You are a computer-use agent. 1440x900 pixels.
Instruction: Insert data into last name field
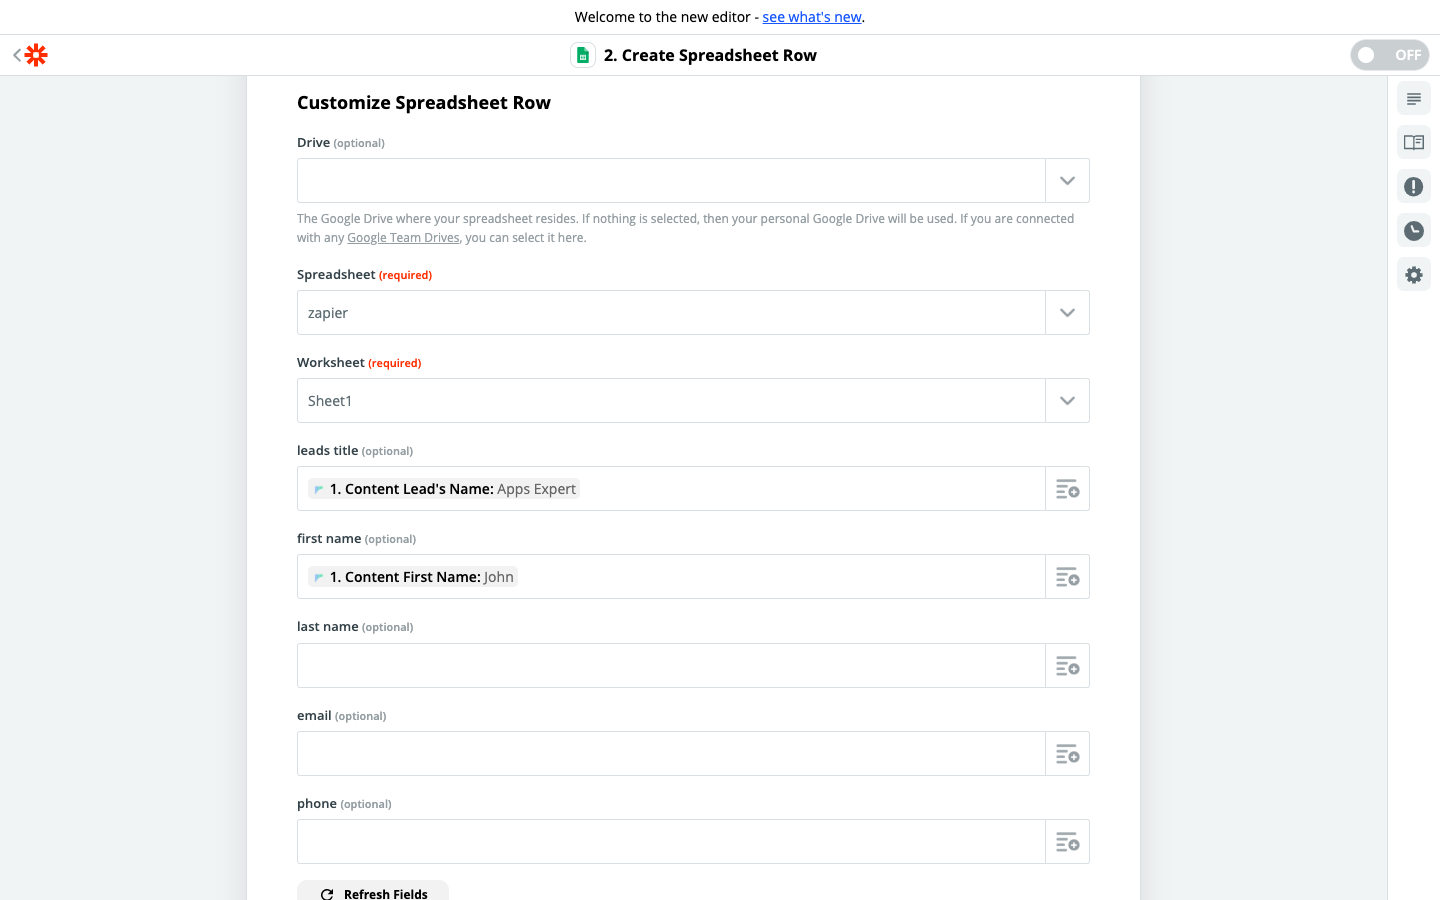pyautogui.click(x=1067, y=666)
